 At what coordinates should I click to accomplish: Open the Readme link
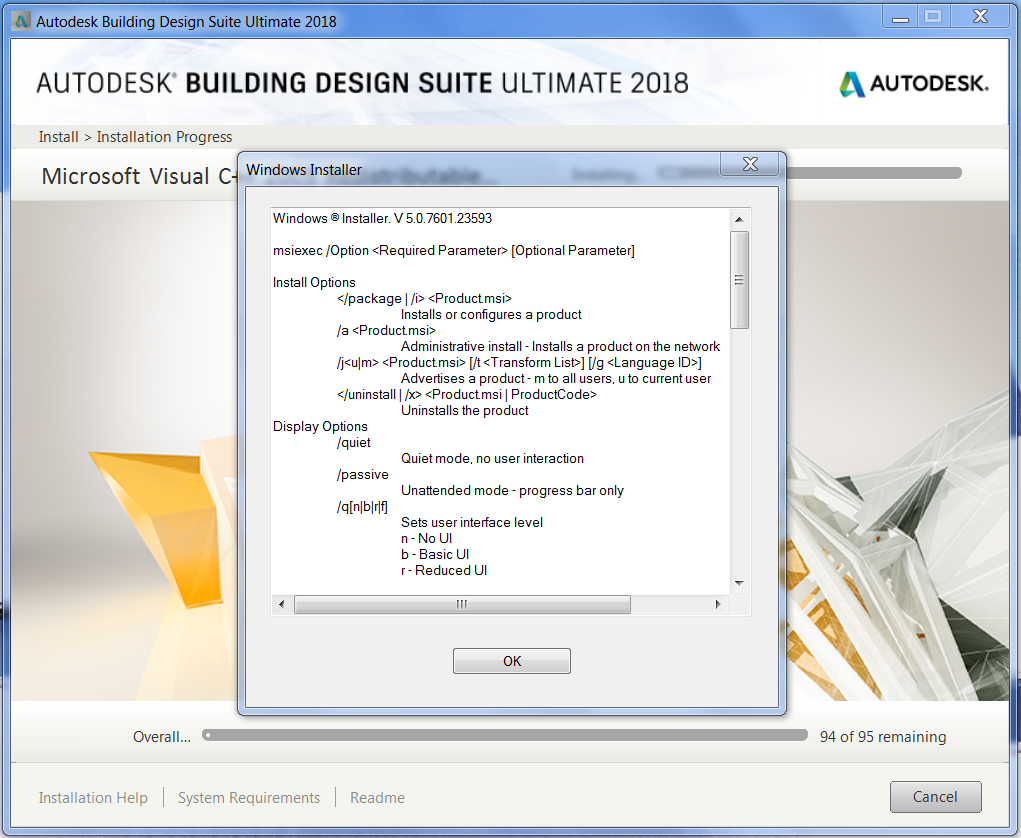(x=378, y=798)
